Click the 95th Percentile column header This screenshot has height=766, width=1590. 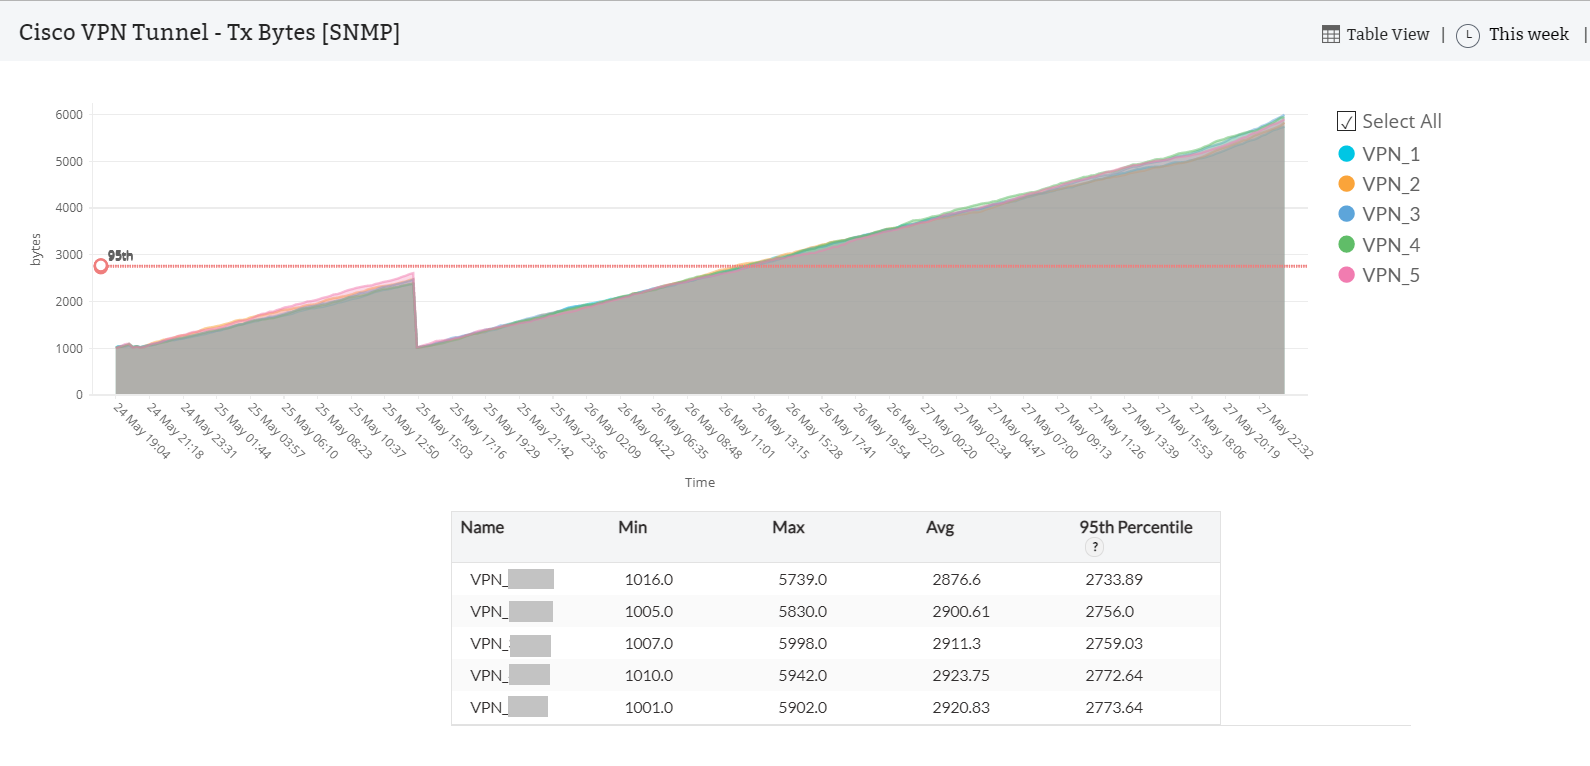coord(1135,528)
